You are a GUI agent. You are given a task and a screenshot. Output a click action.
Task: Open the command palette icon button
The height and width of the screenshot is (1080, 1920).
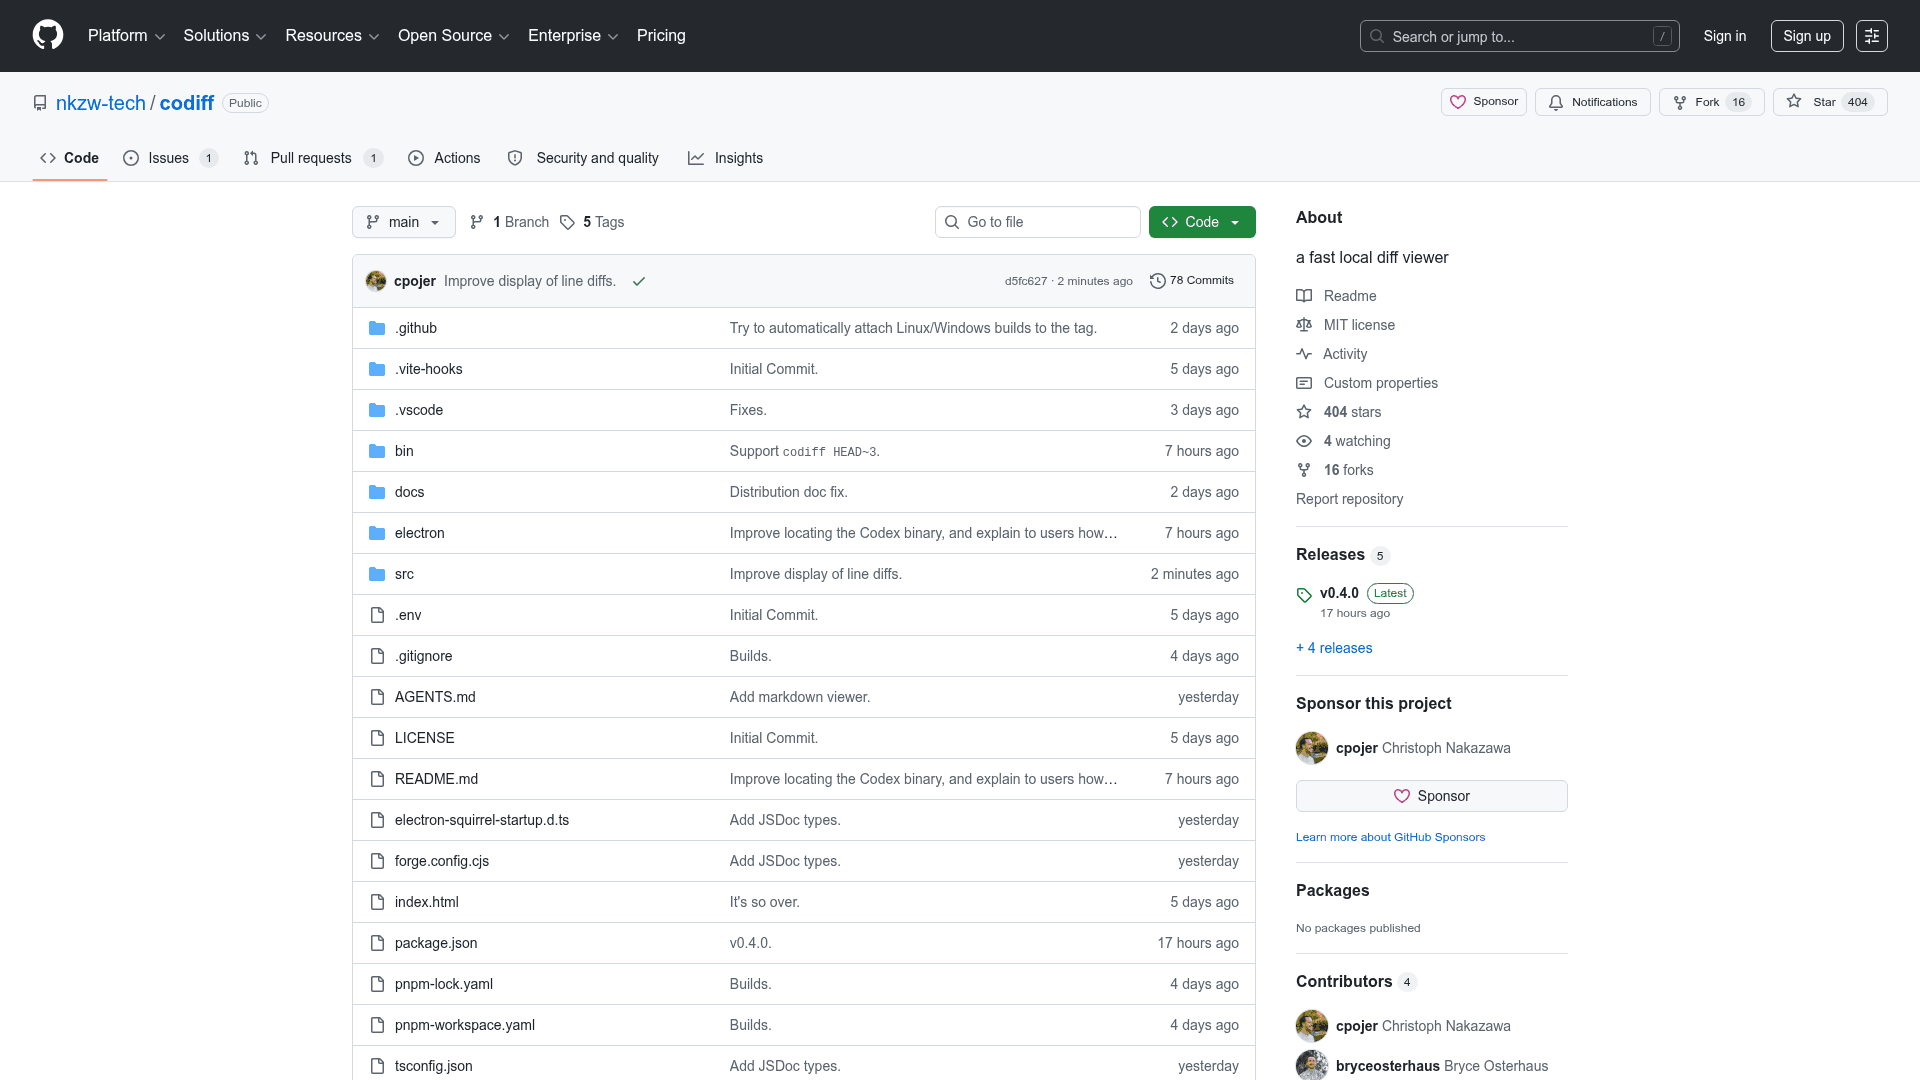click(x=1872, y=36)
